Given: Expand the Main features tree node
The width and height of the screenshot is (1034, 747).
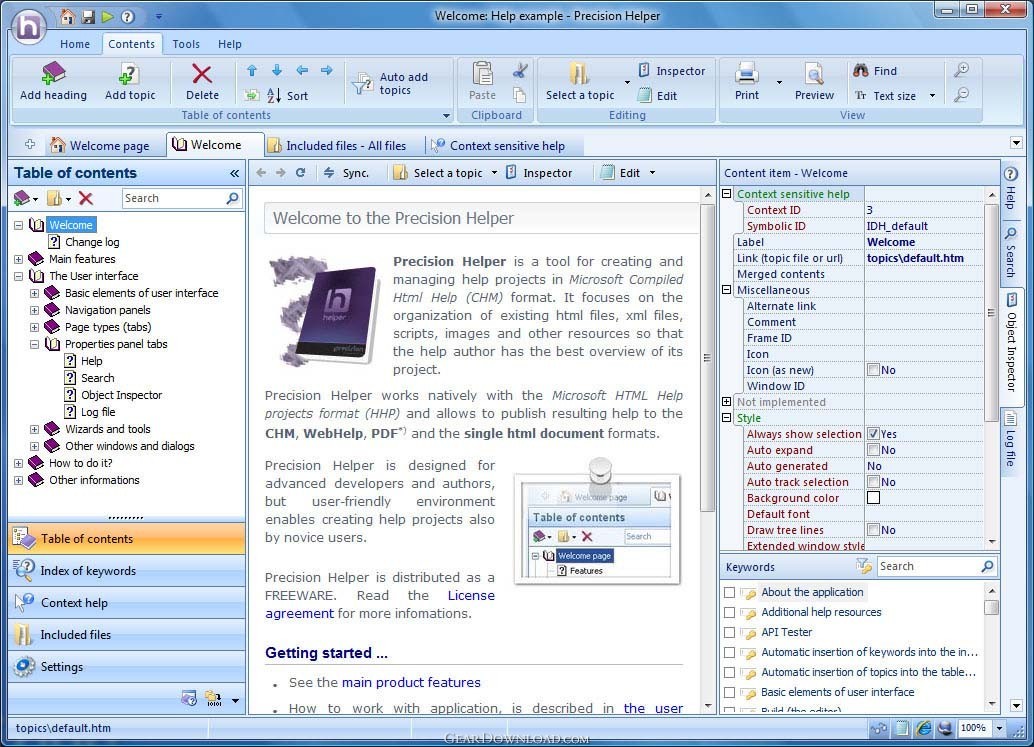Looking at the screenshot, I should point(18,259).
